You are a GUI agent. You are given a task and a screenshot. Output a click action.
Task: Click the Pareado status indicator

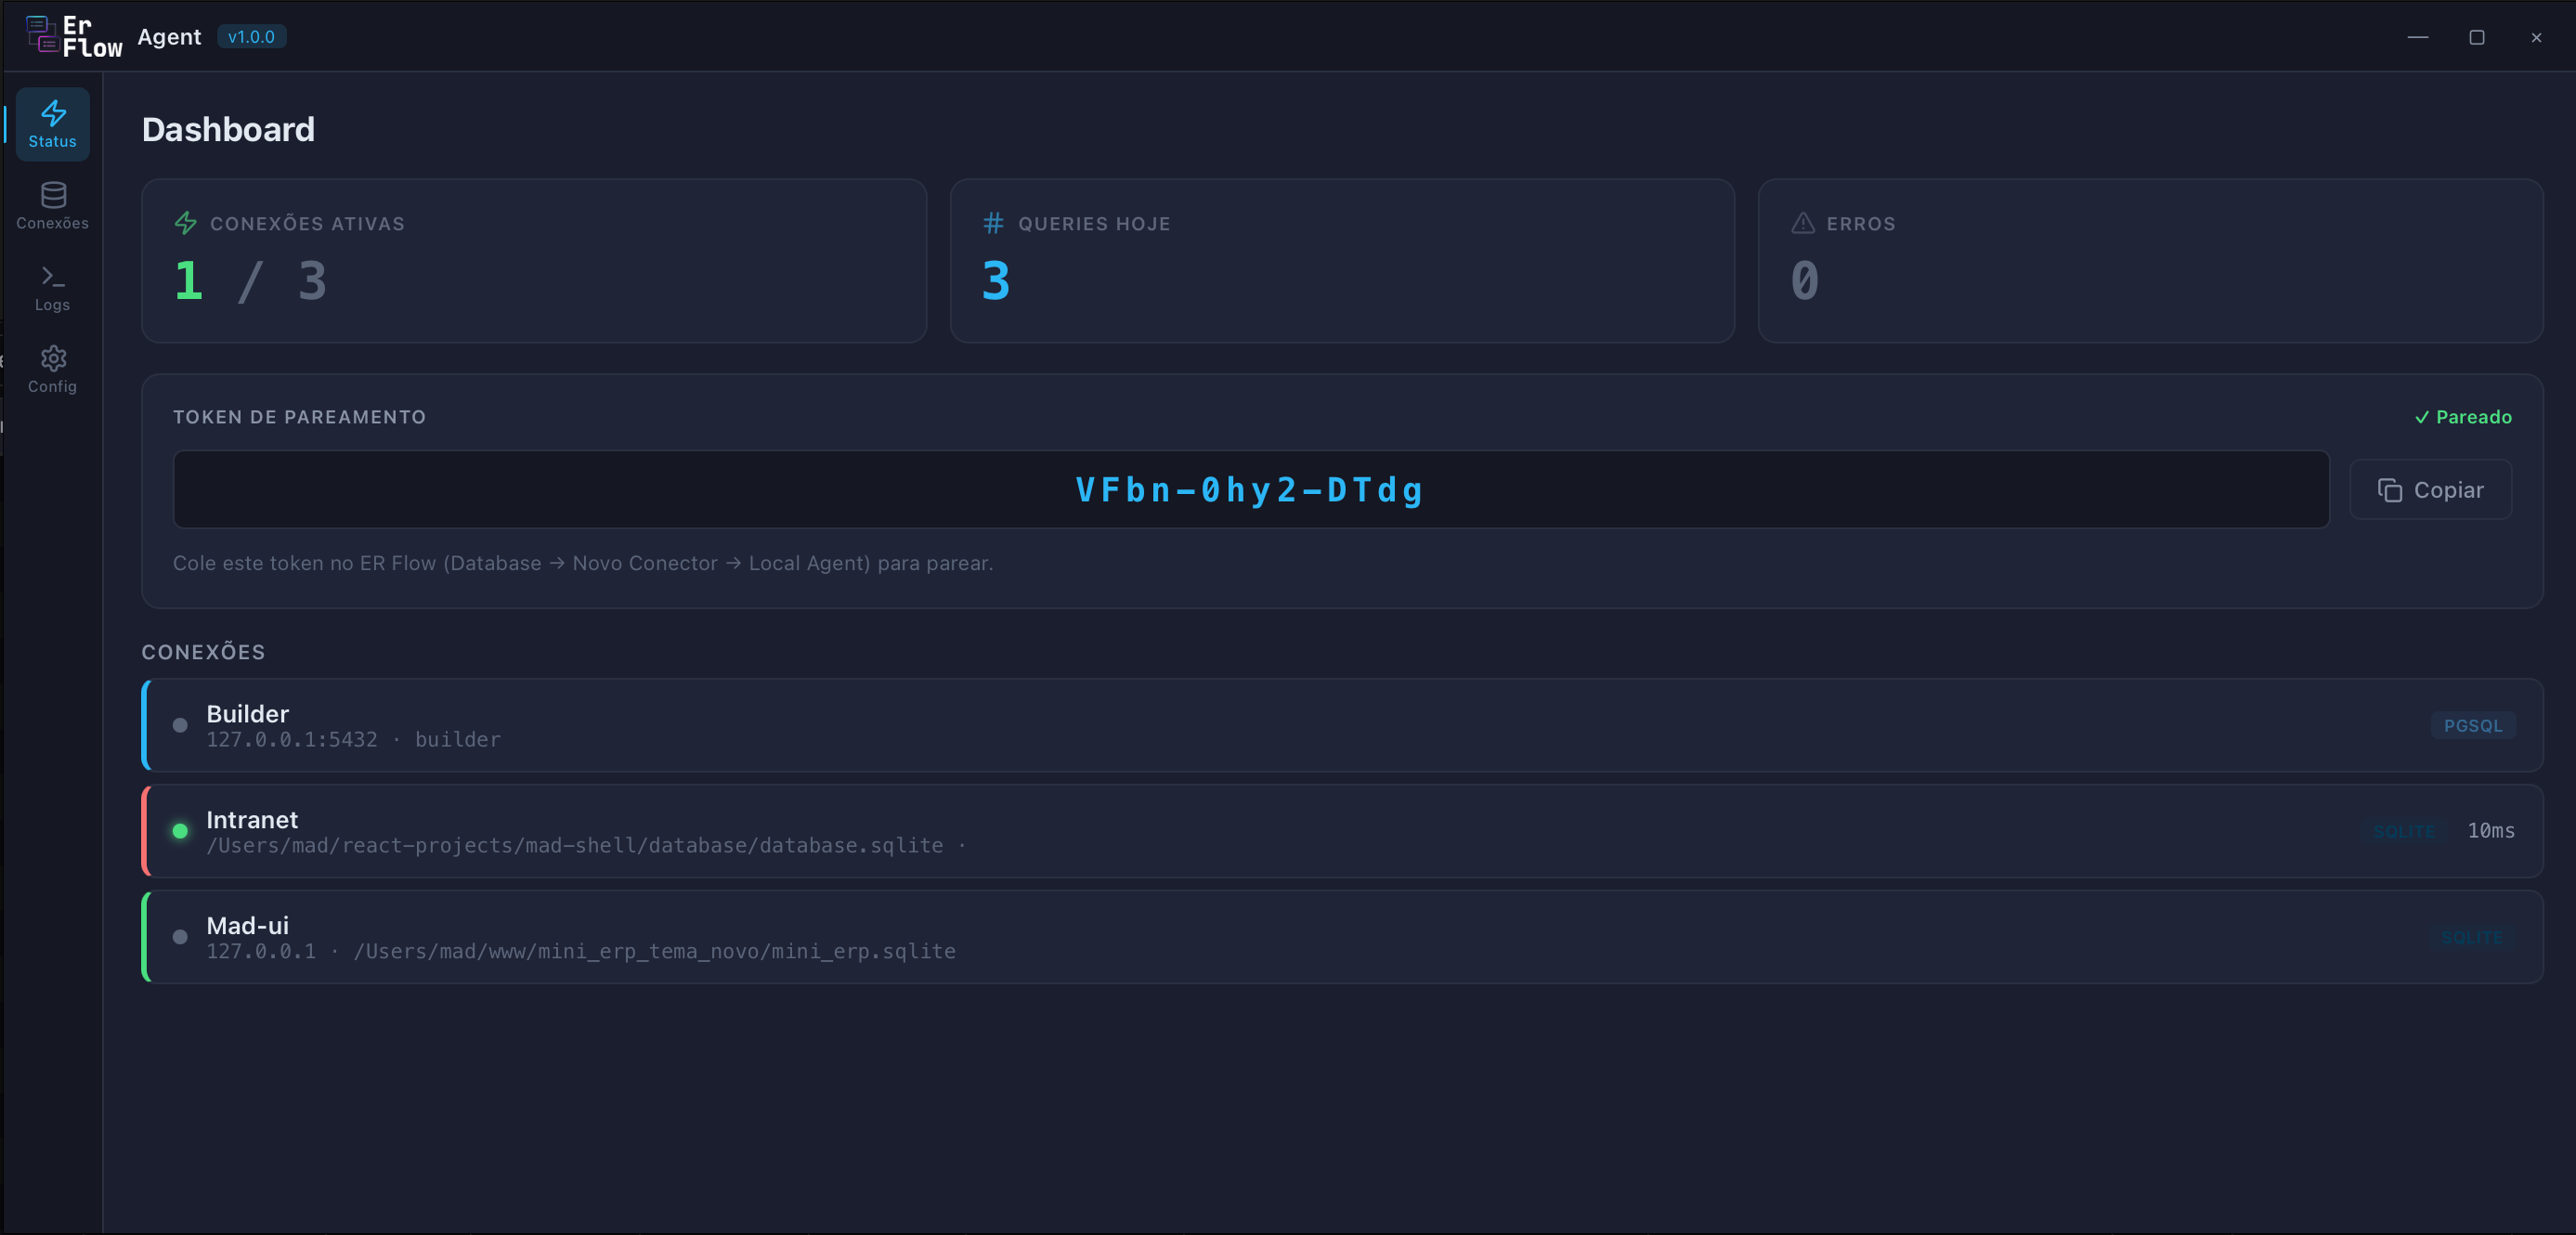(x=2462, y=417)
